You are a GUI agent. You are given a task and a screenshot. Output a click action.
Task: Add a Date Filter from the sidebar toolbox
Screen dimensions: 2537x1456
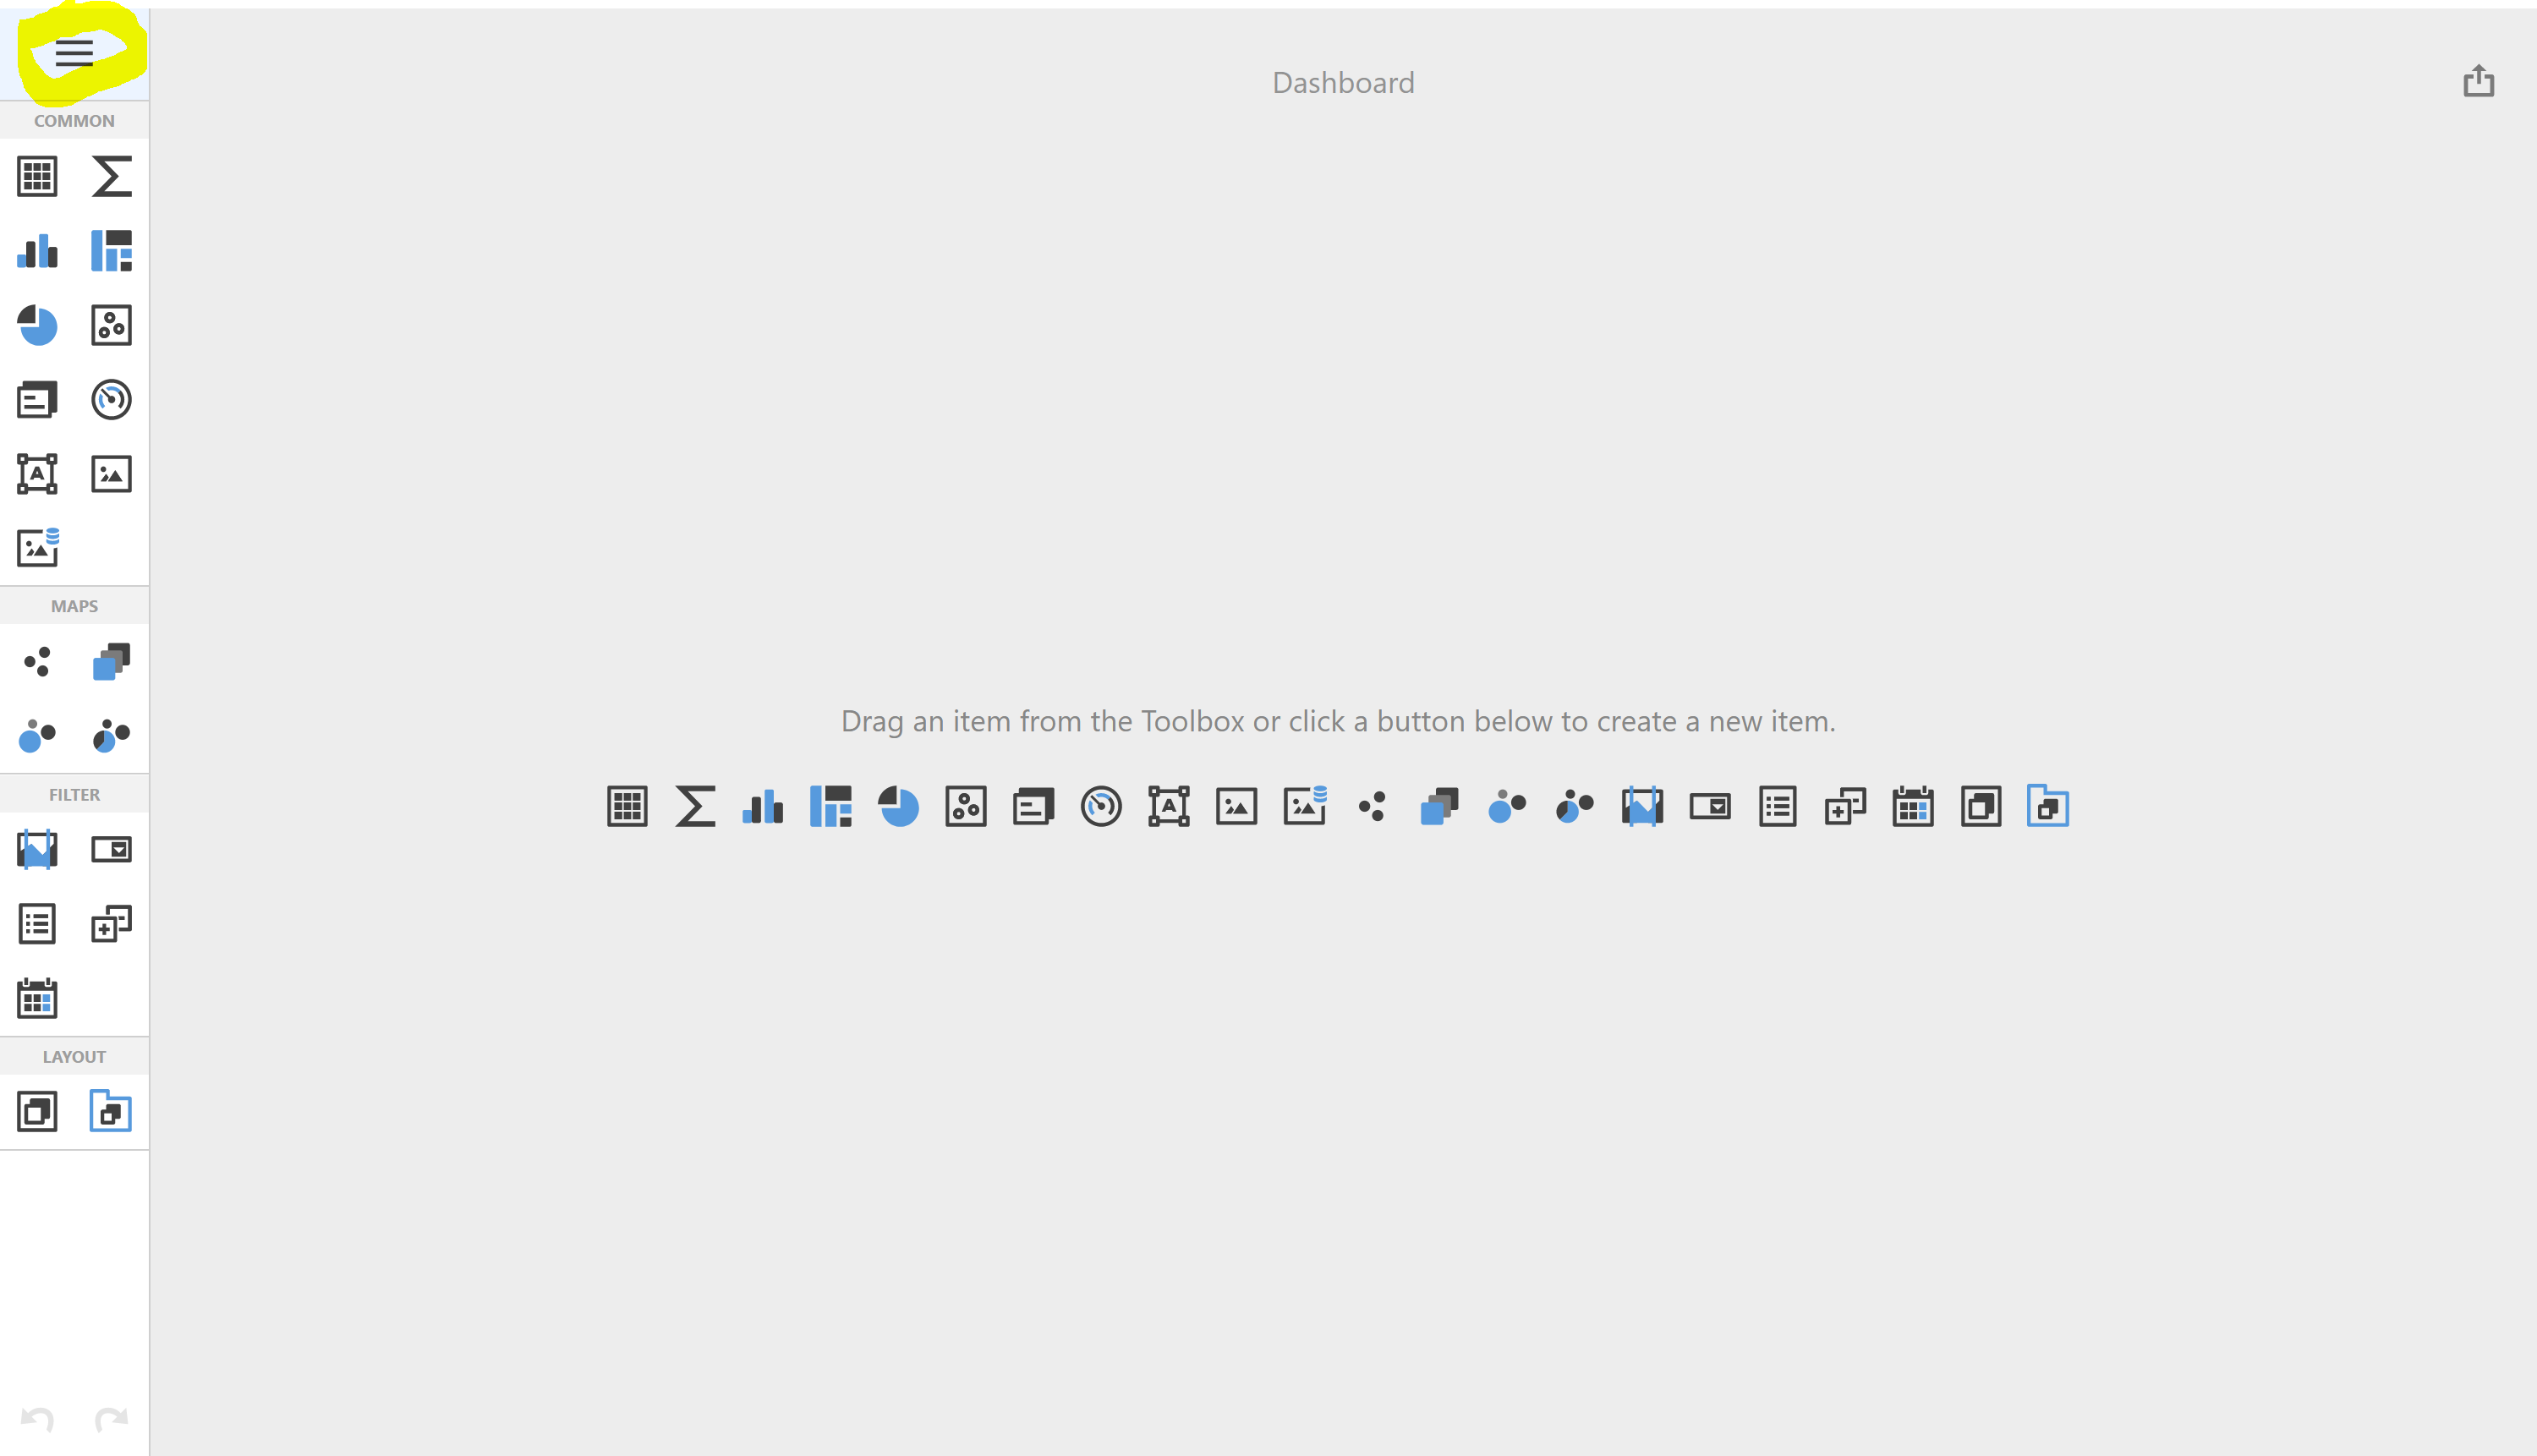37,998
